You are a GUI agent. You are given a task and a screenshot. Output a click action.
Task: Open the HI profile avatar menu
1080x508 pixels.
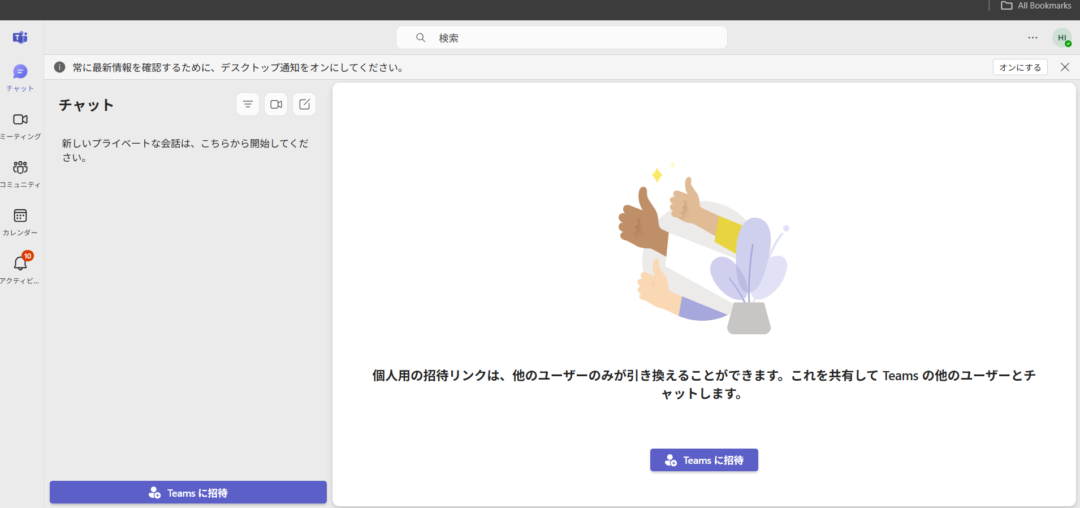point(1062,38)
